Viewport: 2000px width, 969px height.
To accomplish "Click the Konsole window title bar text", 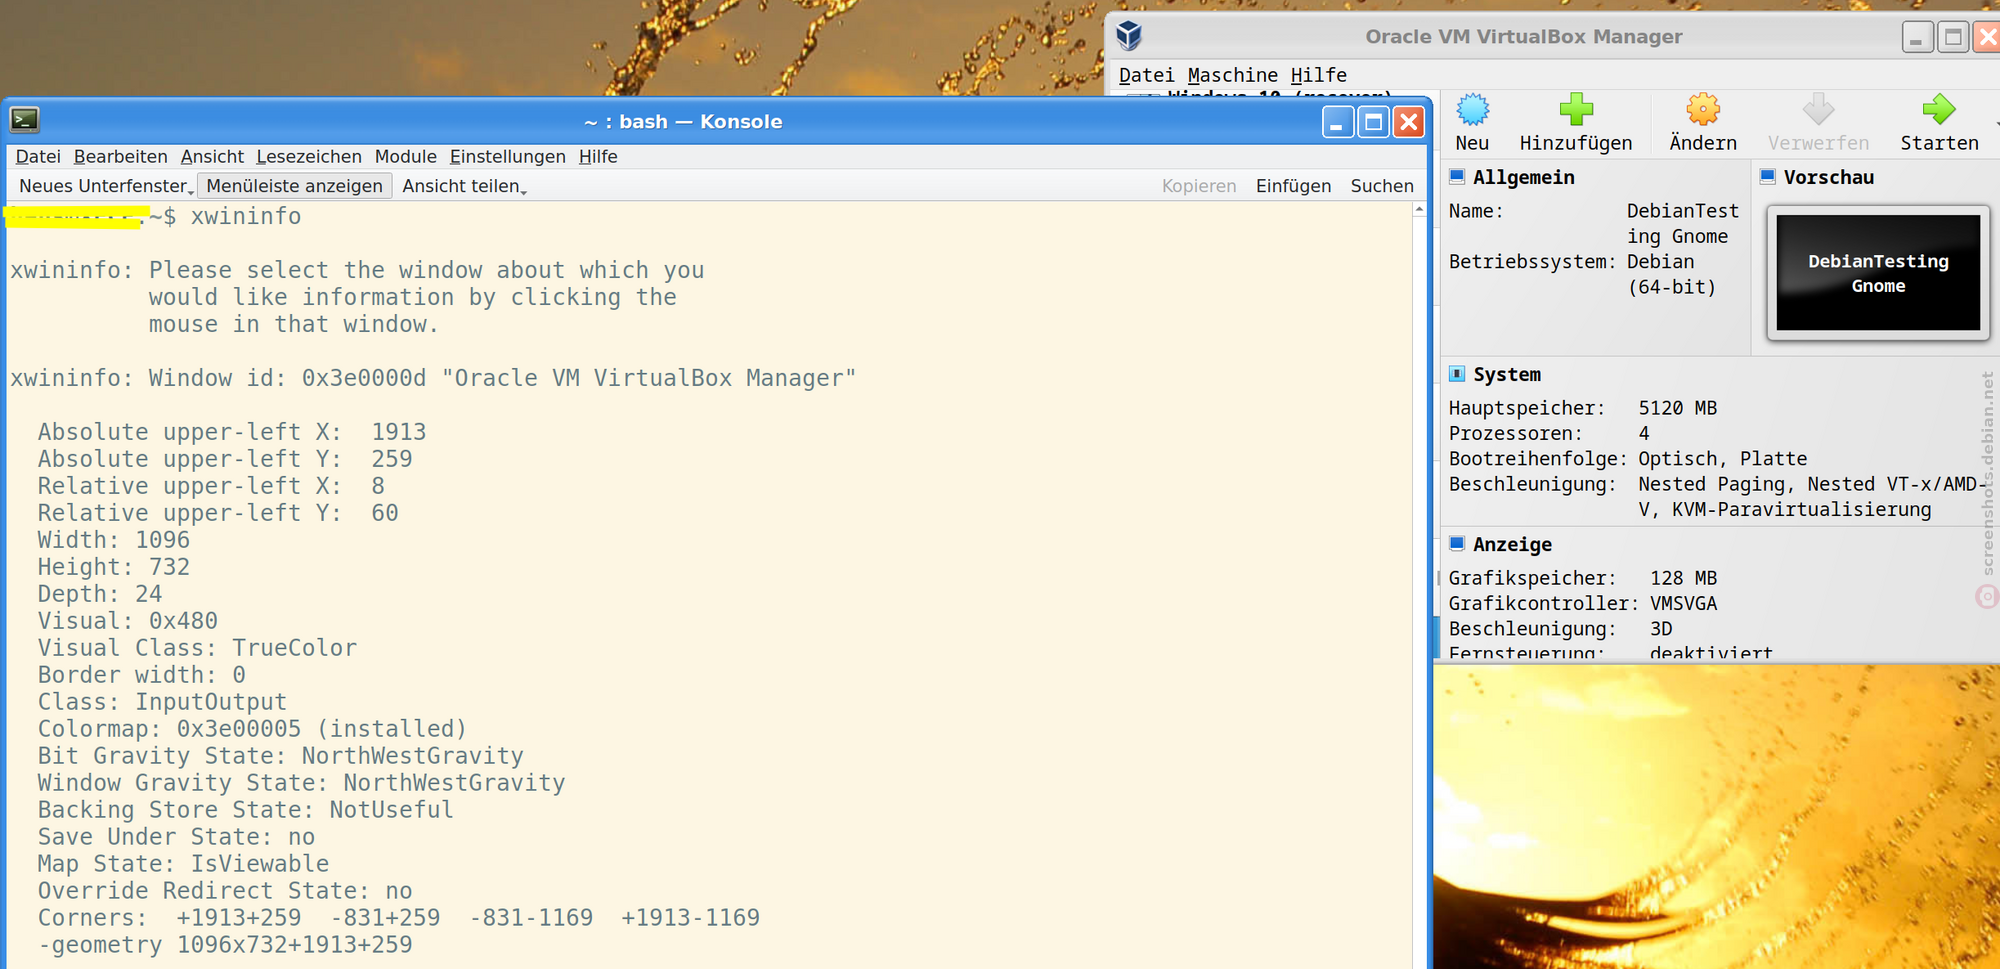I will point(683,121).
